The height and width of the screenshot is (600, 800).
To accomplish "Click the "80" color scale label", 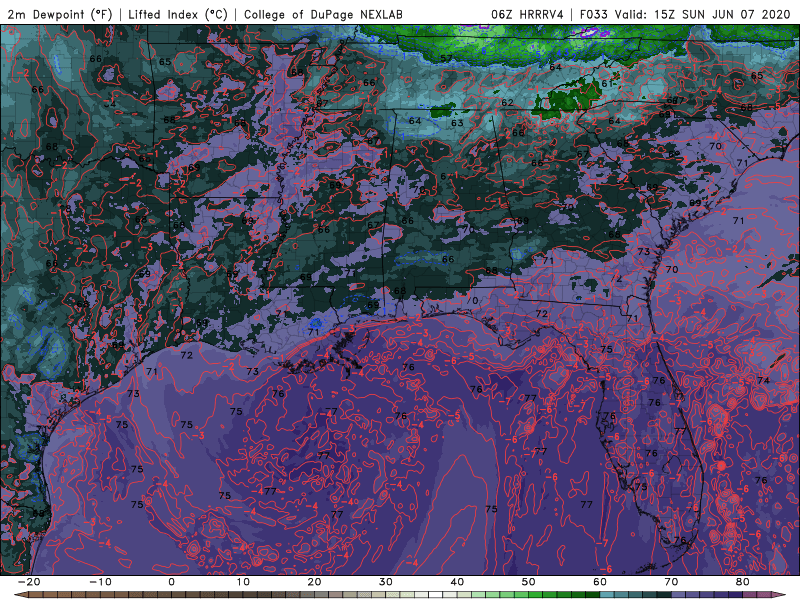I will point(743,582).
